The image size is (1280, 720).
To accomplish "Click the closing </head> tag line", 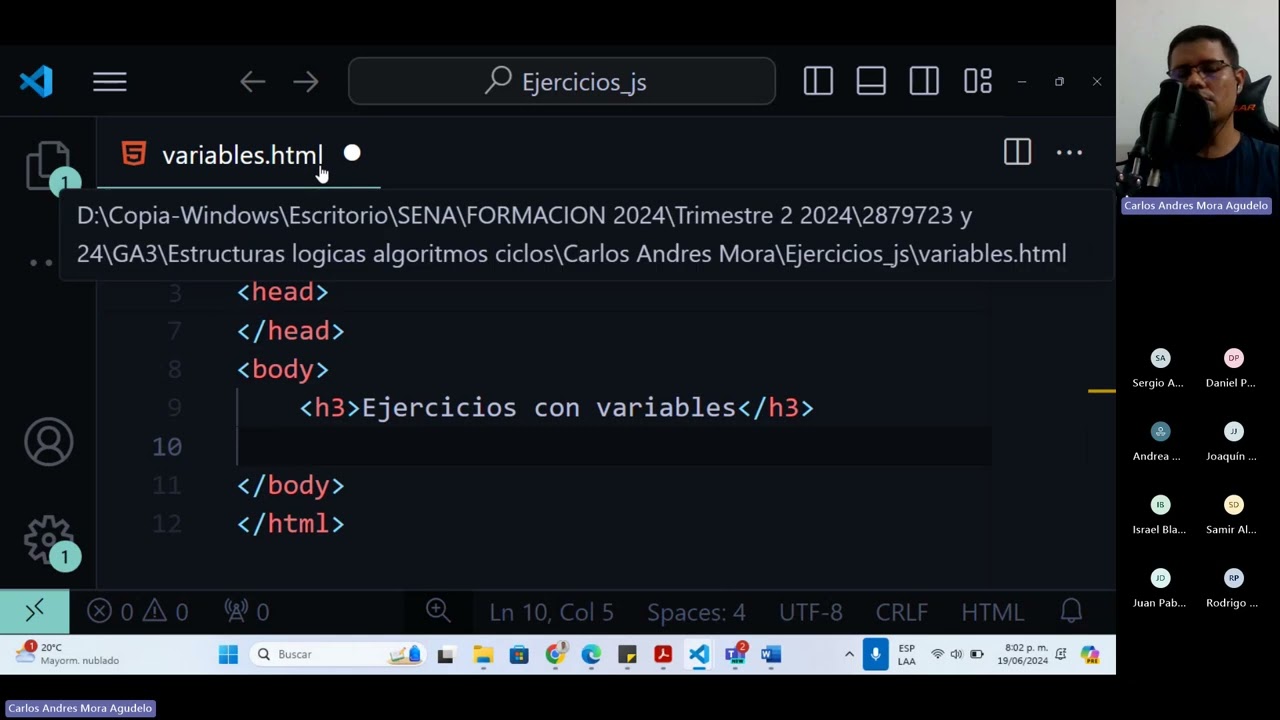I will click(x=291, y=331).
